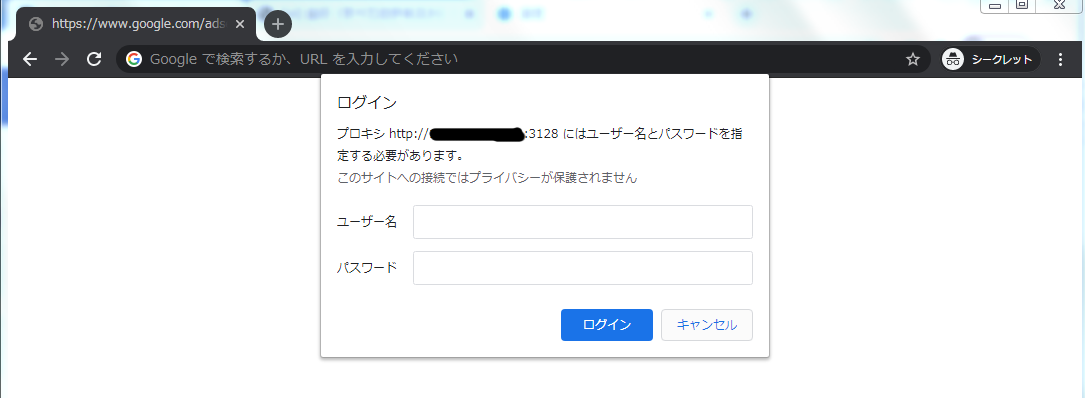Click the キャンセル button
The image size is (1085, 398).
point(706,325)
